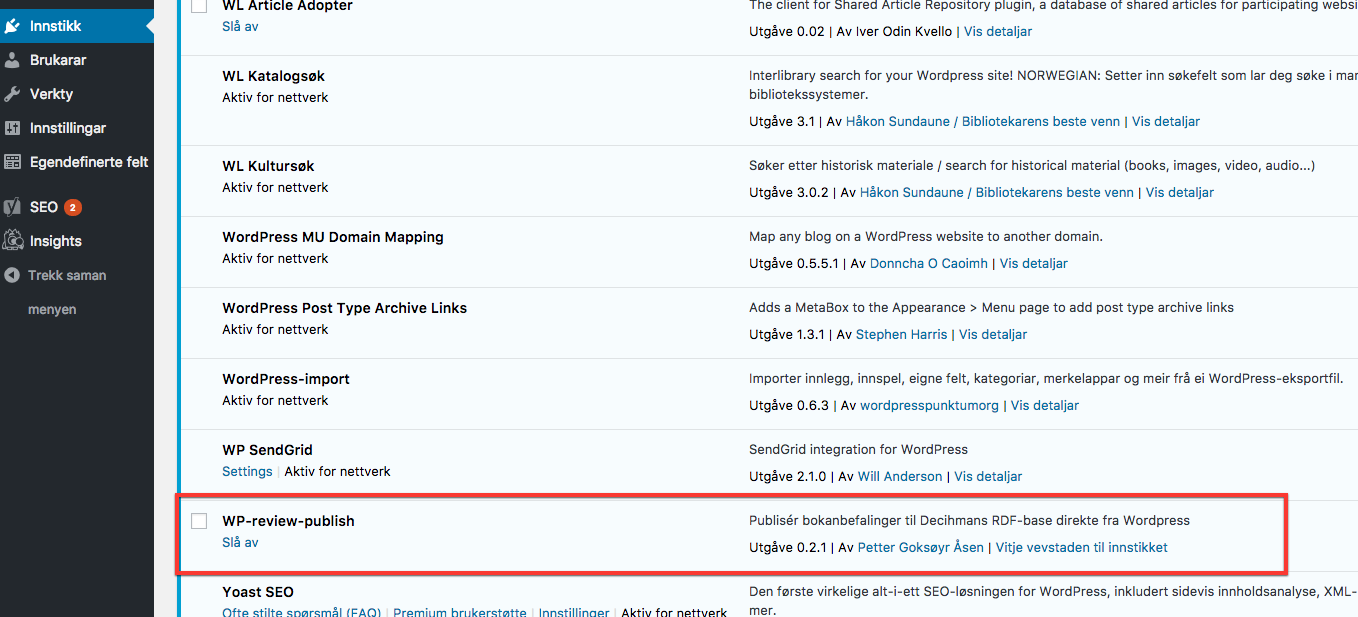Viewport: 1358px width, 617px height.
Task: Open the Innstillingar menu item
Action: tap(77, 128)
